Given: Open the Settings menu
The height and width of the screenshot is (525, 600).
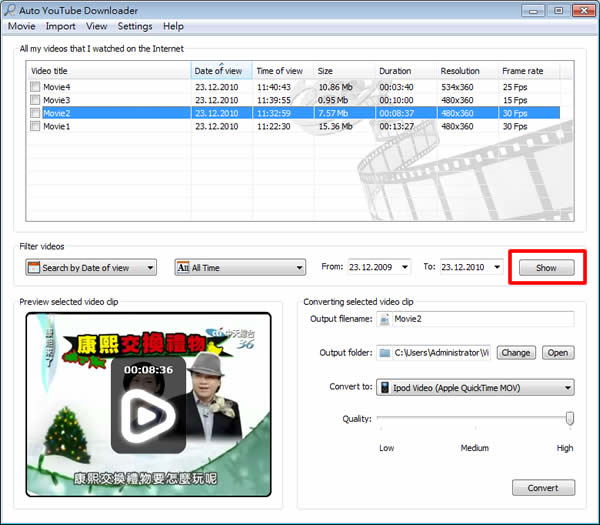Looking at the screenshot, I should coord(135,26).
